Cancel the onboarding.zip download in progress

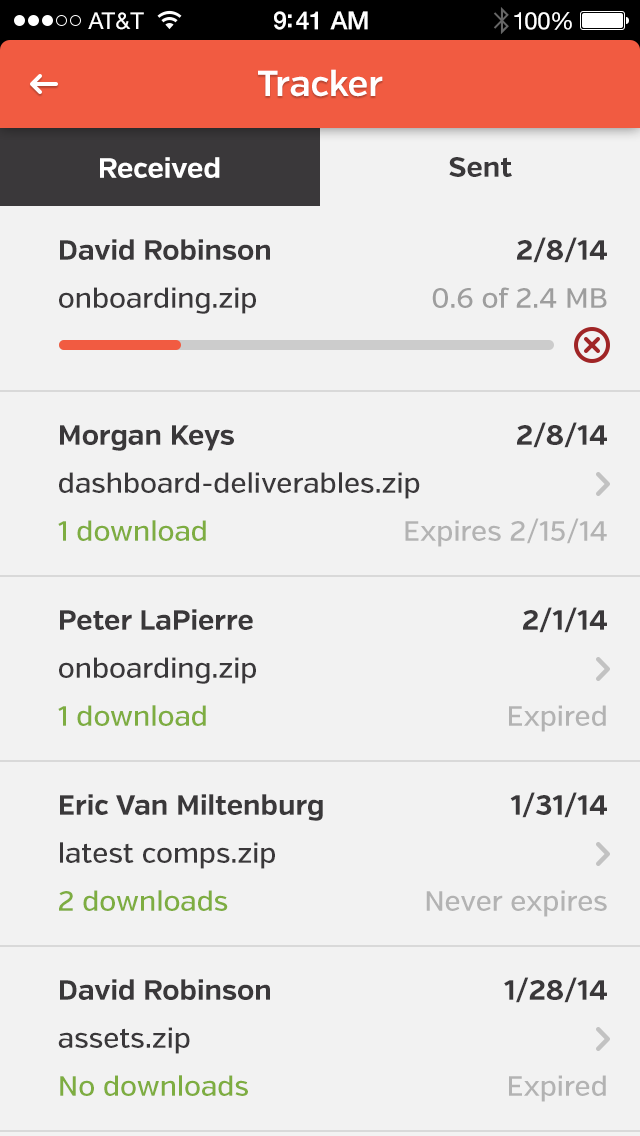pyautogui.click(x=592, y=346)
